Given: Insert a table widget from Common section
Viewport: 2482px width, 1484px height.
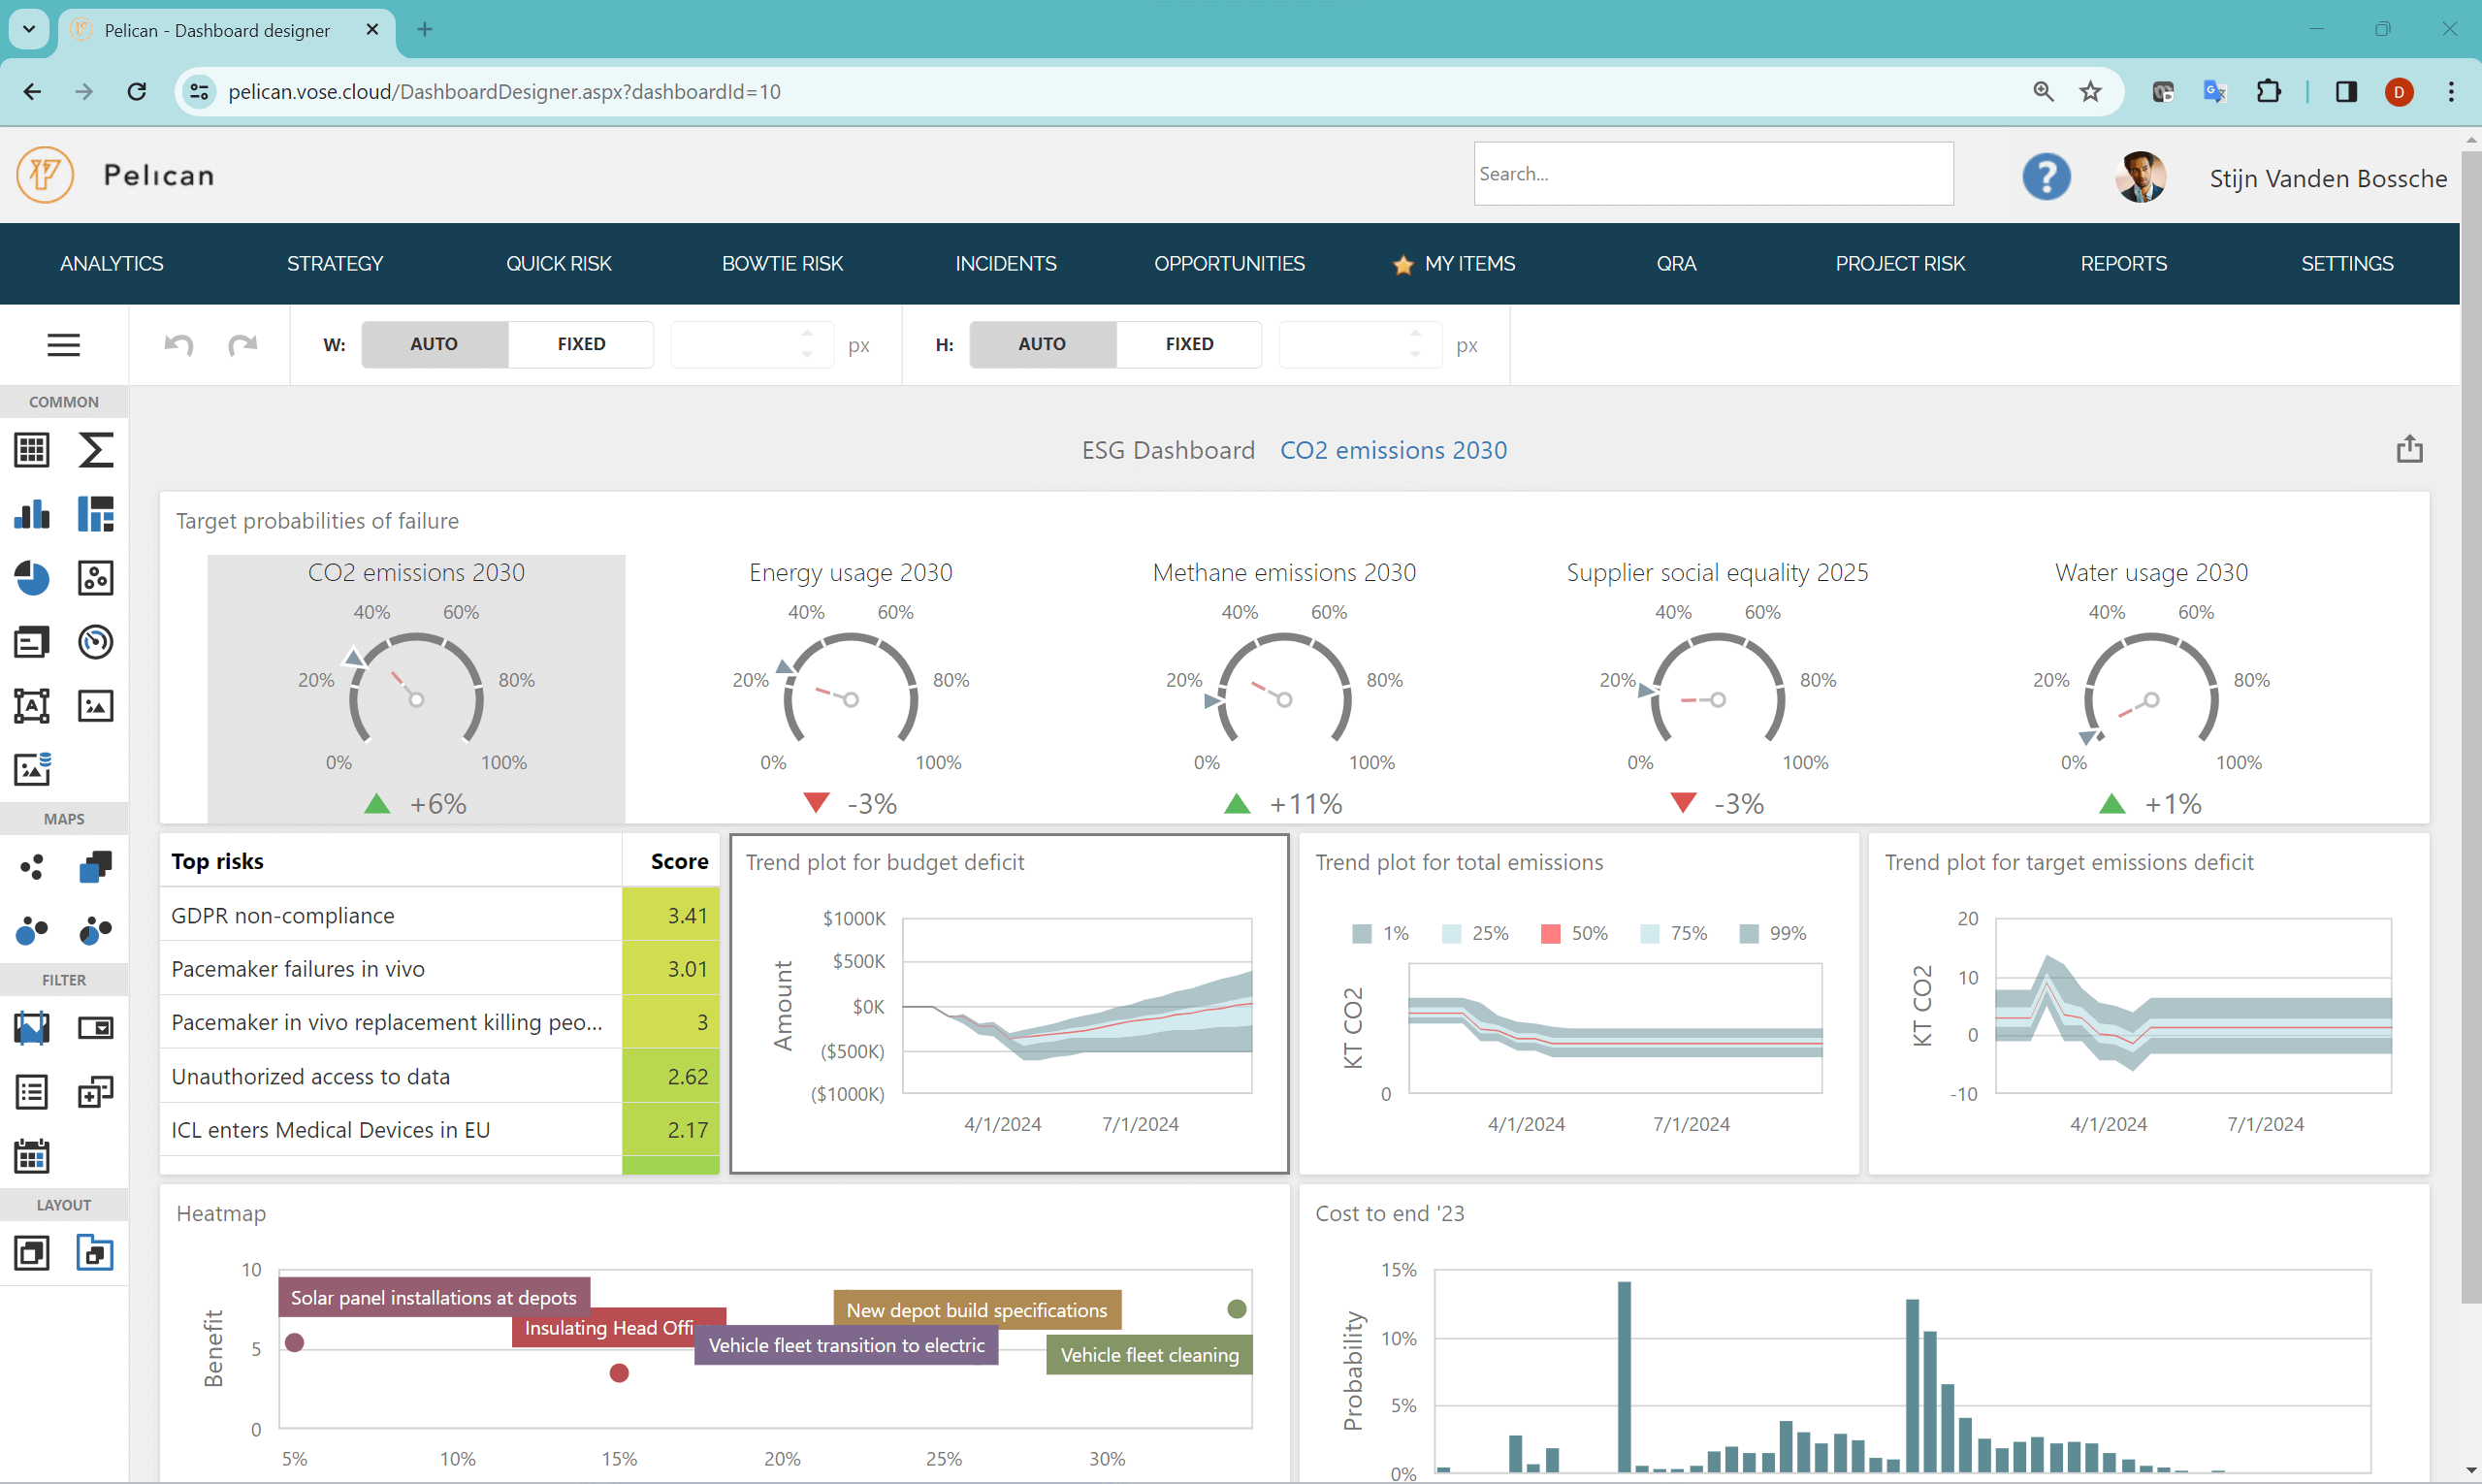Looking at the screenshot, I should tap(31, 450).
